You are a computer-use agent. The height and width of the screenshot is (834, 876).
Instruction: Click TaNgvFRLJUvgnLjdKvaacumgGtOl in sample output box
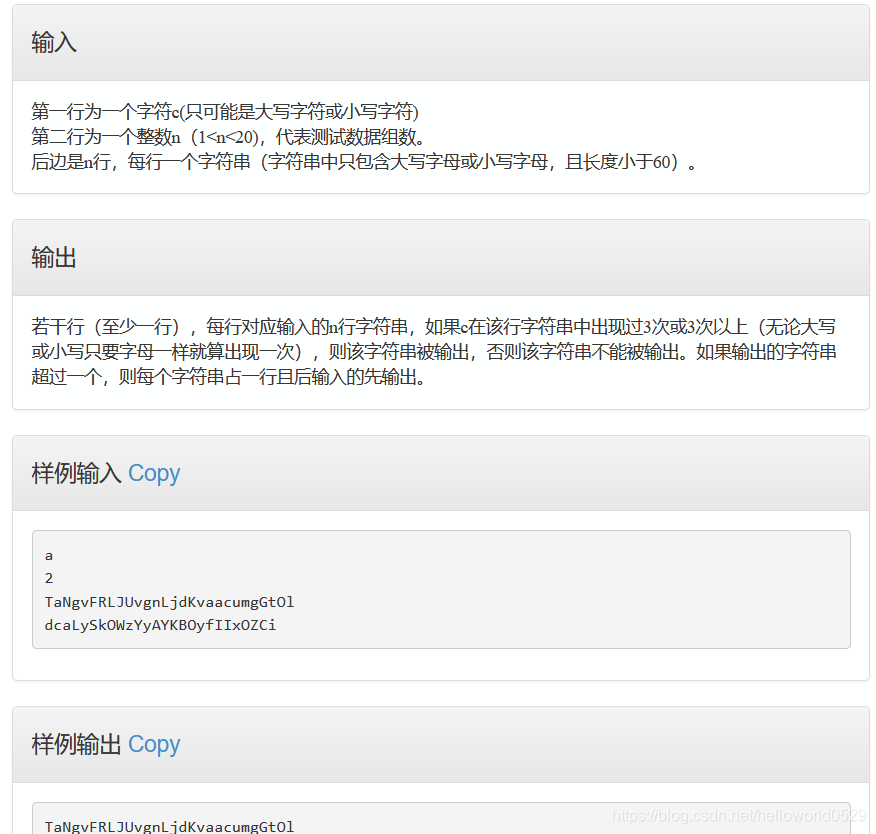coord(169,826)
